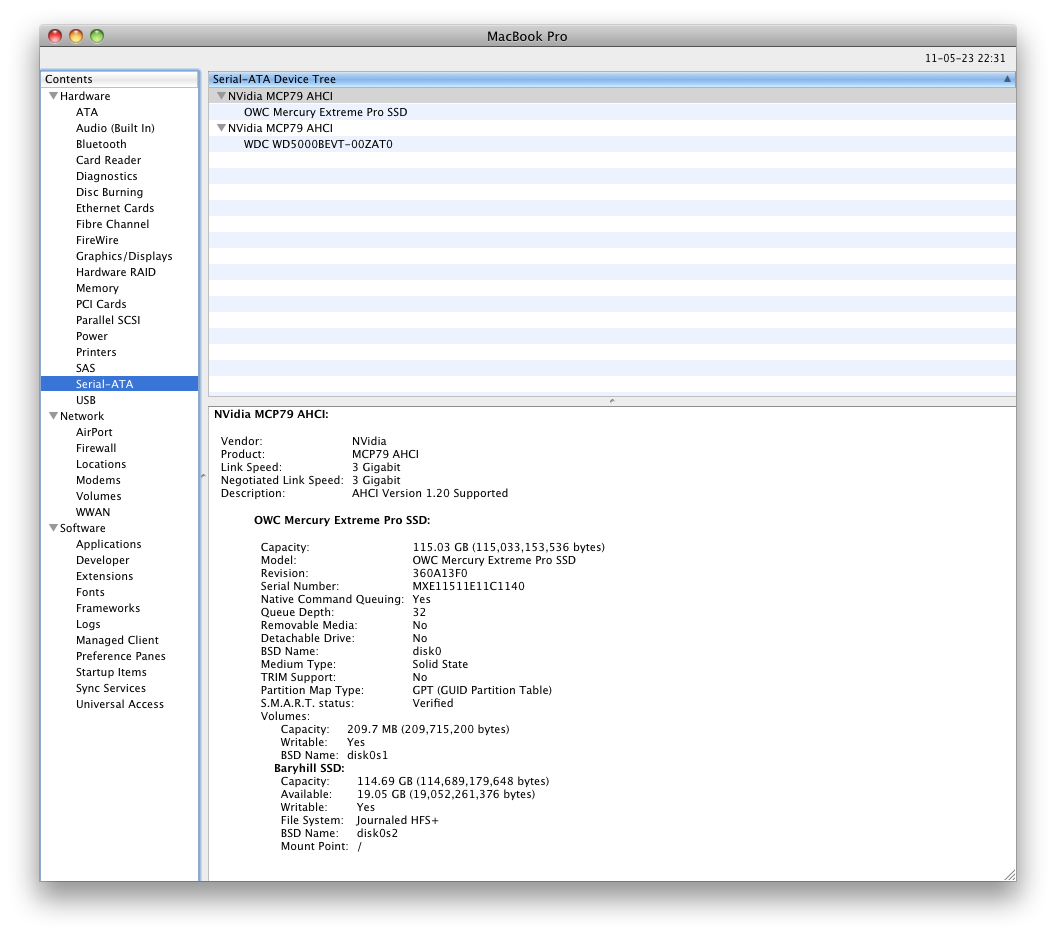Click the Barhill SSD volume heading
The image size is (1056, 936).
point(309,768)
